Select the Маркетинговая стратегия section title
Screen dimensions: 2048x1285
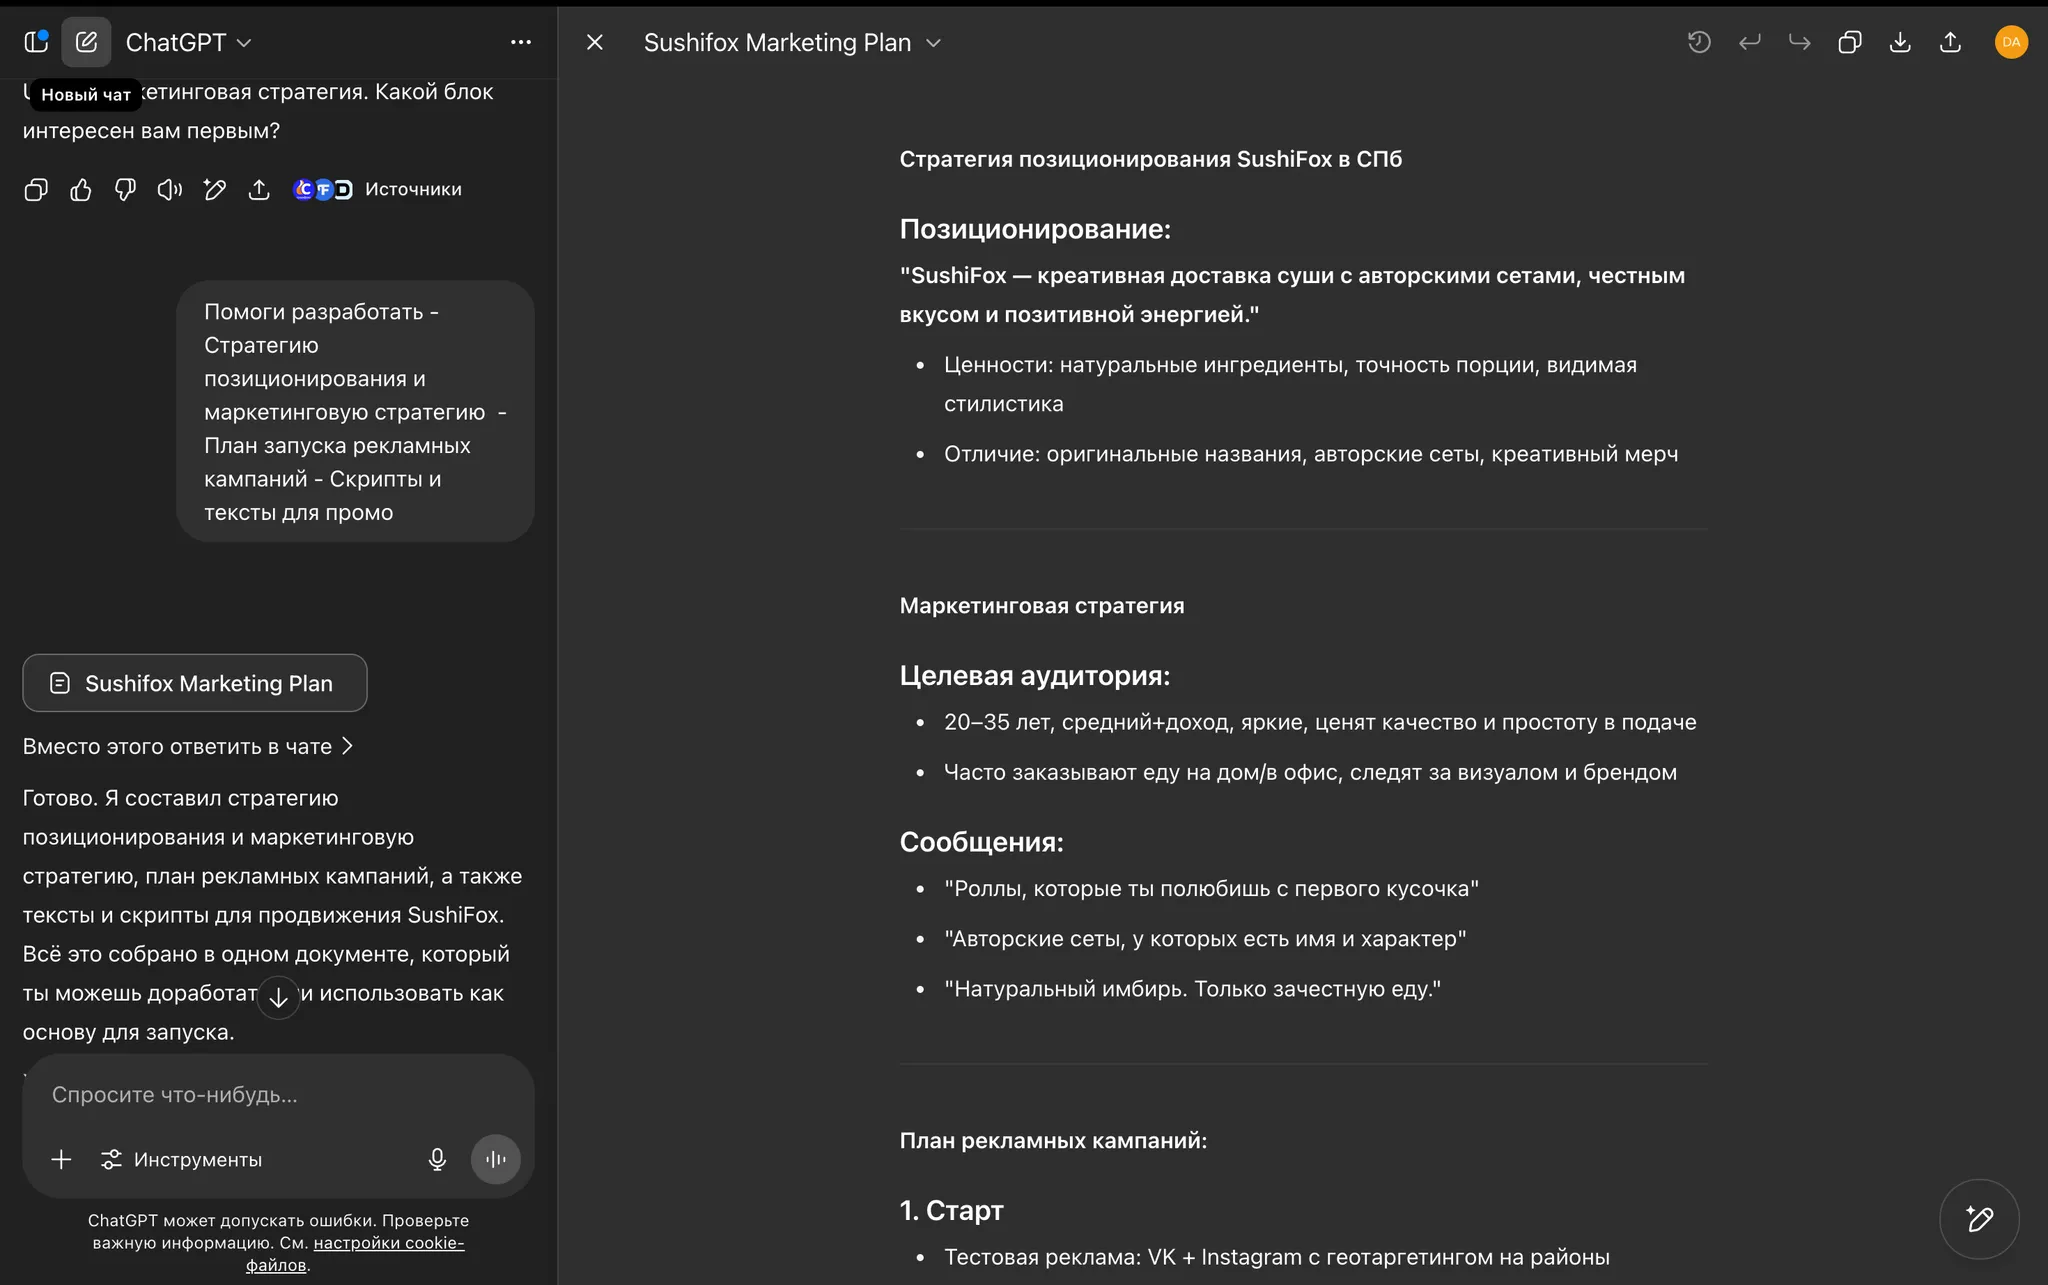1042,606
